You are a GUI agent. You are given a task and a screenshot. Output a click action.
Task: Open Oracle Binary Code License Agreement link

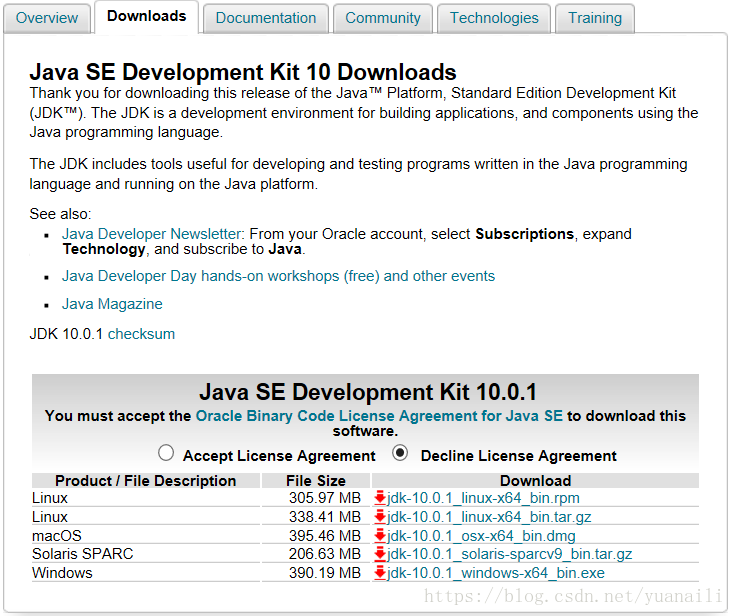pos(379,416)
